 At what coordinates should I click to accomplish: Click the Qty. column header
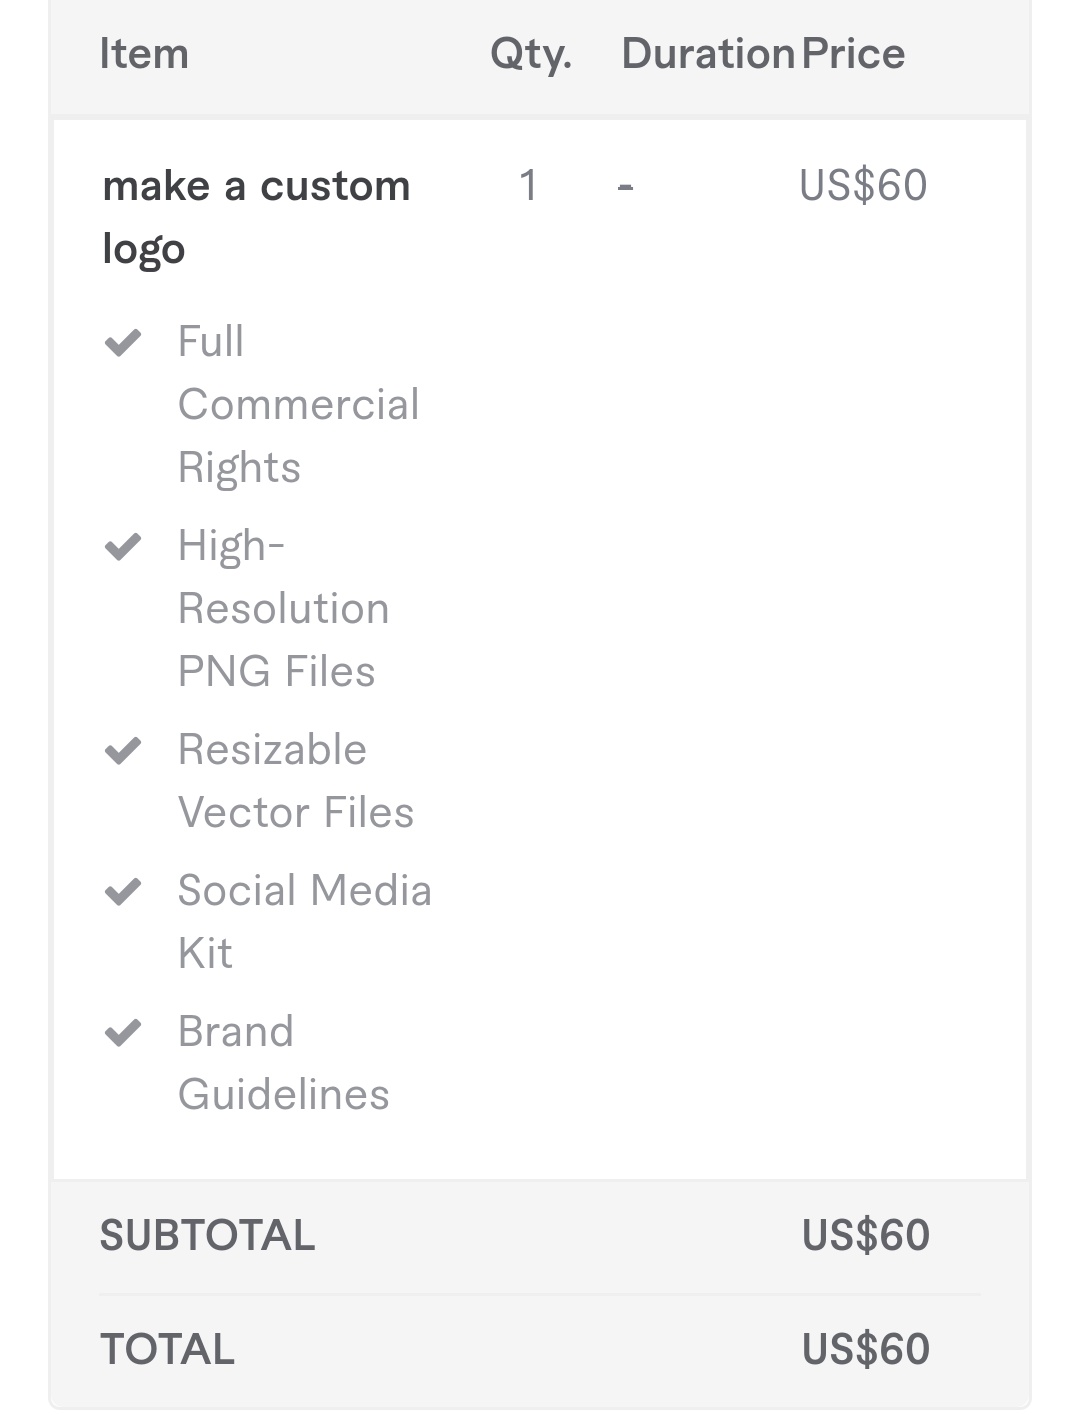531,55
